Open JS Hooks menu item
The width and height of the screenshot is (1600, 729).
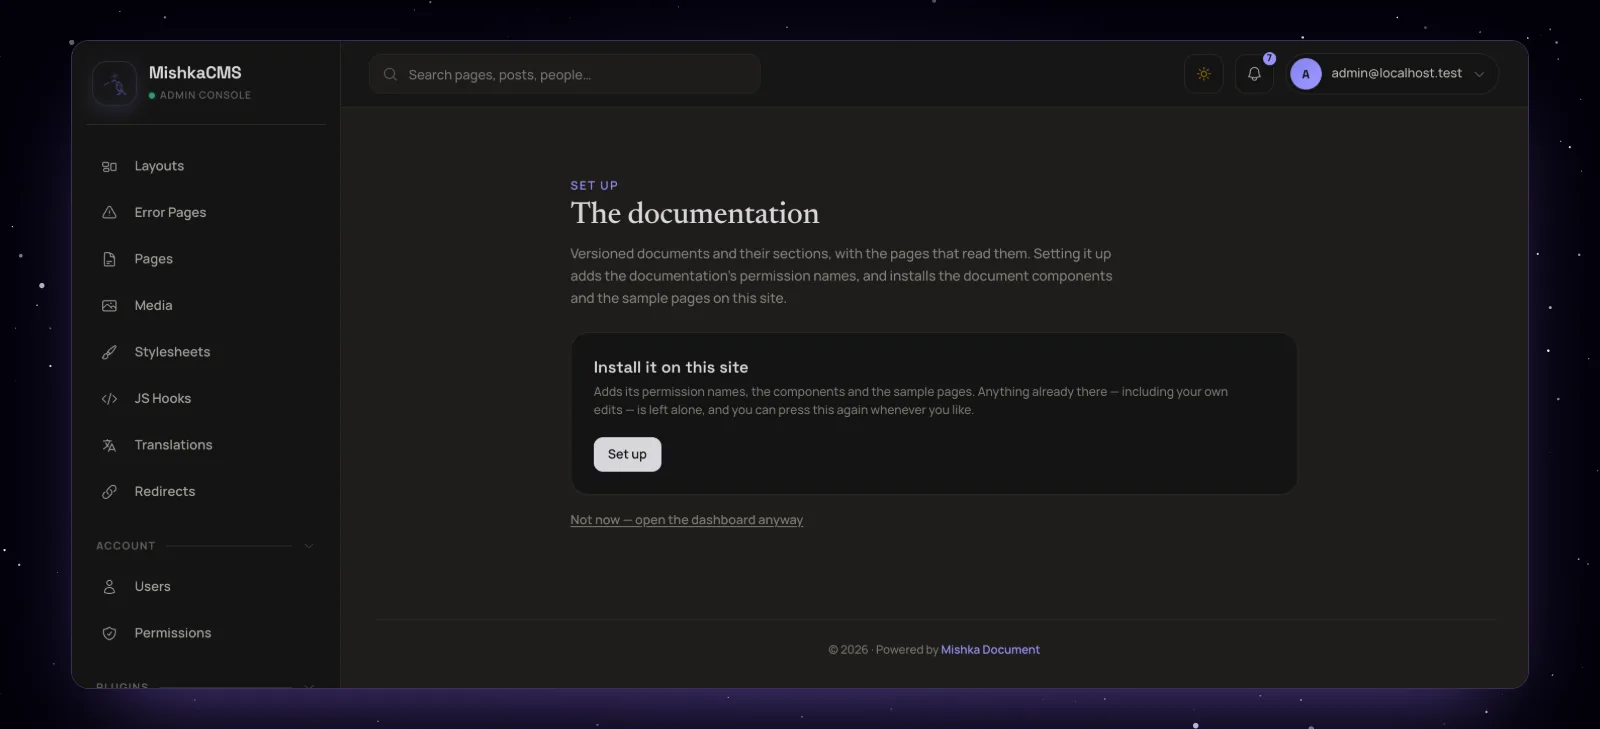point(206,399)
